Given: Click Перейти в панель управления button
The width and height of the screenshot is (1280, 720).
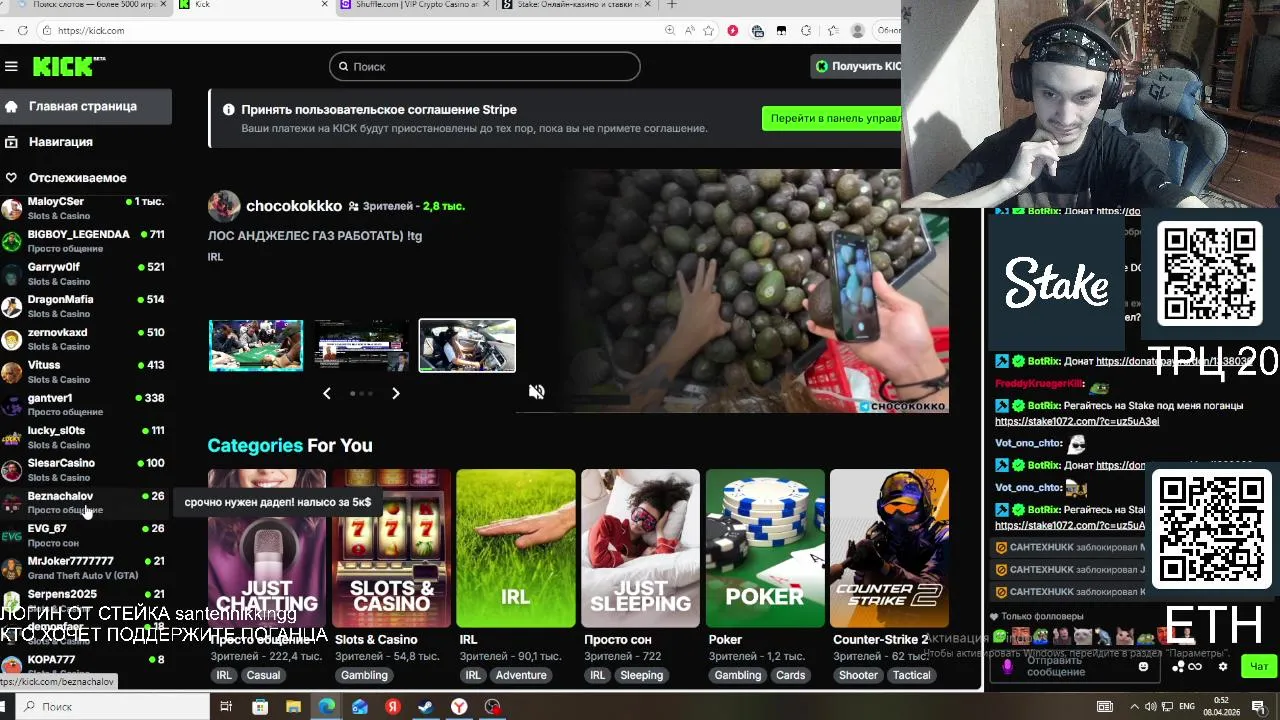Looking at the screenshot, I should (831, 119).
